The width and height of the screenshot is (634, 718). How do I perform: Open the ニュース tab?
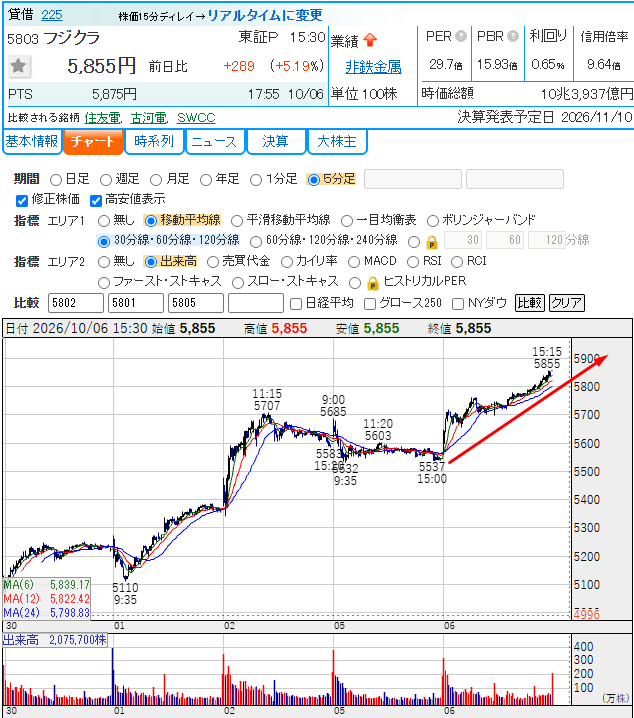click(x=215, y=141)
